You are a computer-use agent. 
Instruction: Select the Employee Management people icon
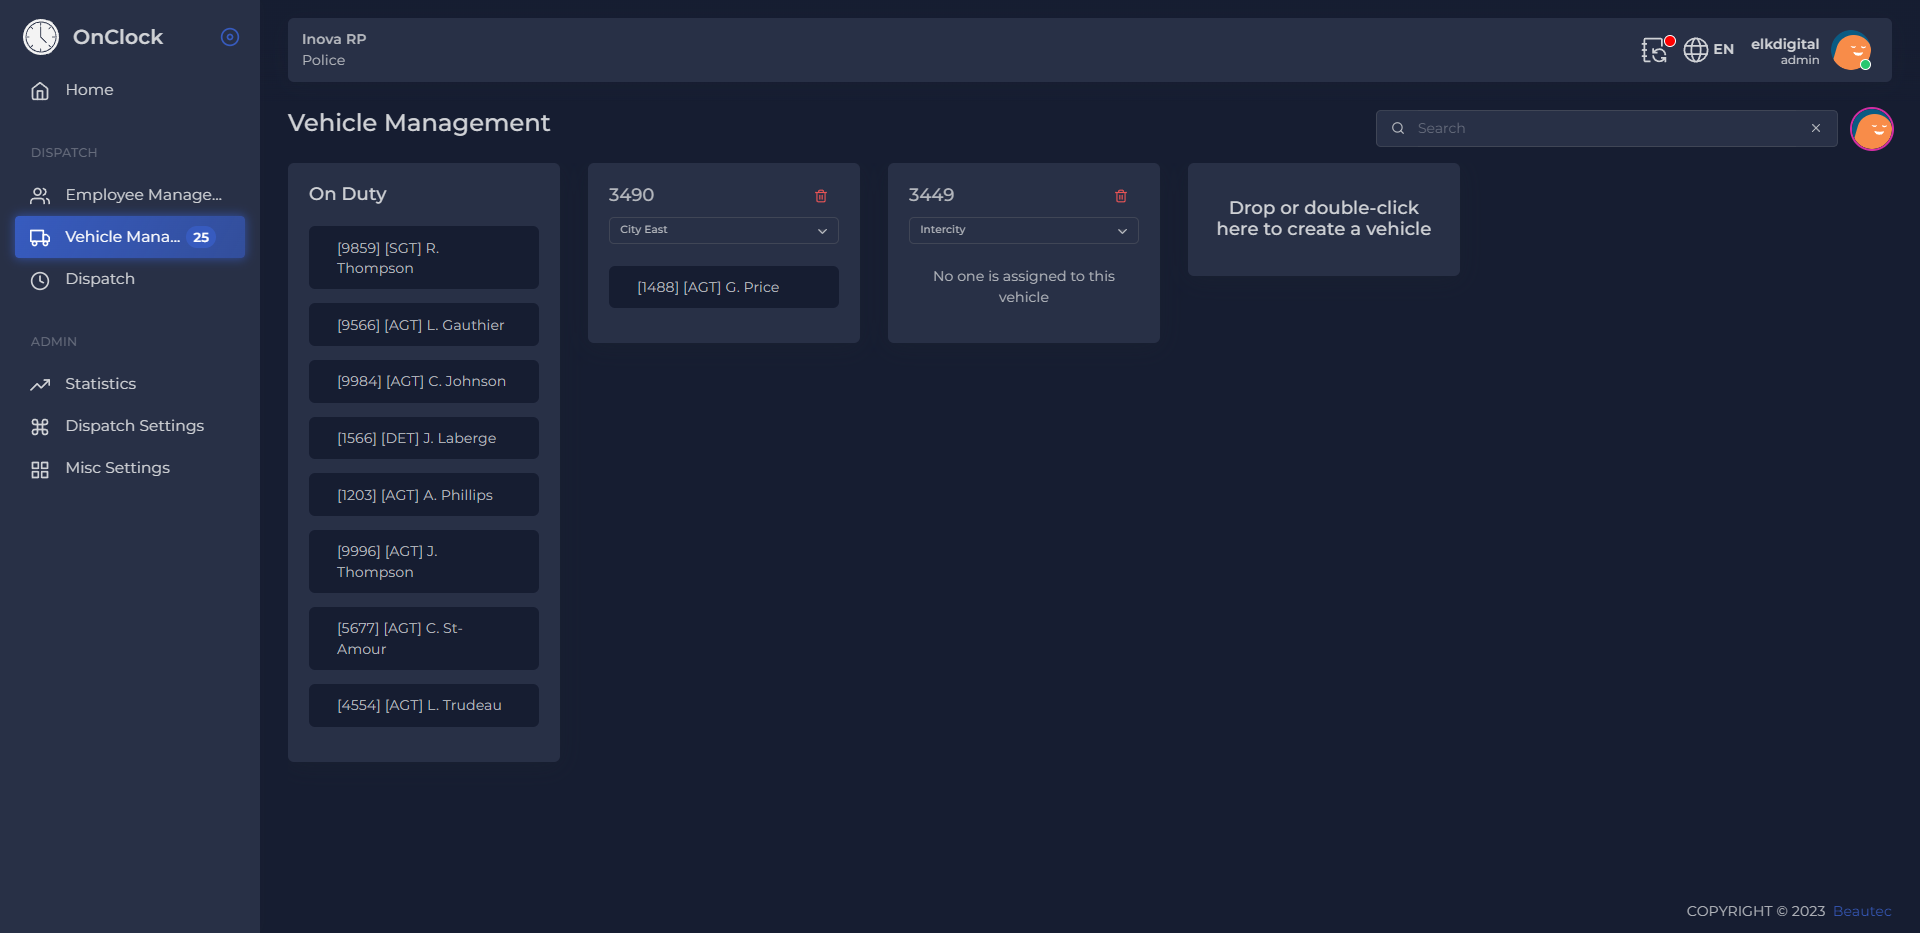(40, 195)
